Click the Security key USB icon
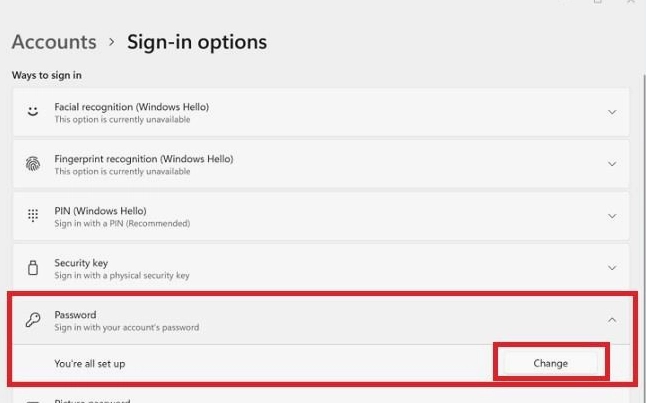 click(33, 268)
